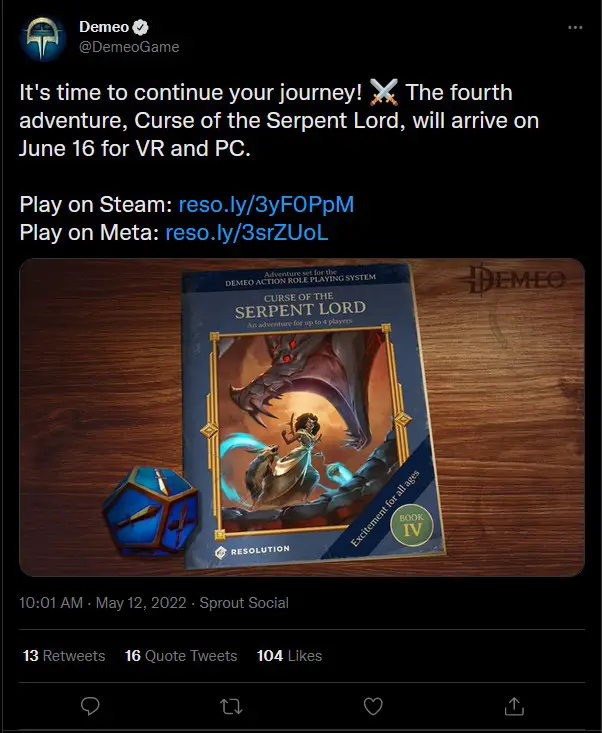This screenshot has width=602, height=733.
Task: Open the Steam link reso.ly/3yF0PpM
Action: (266, 204)
